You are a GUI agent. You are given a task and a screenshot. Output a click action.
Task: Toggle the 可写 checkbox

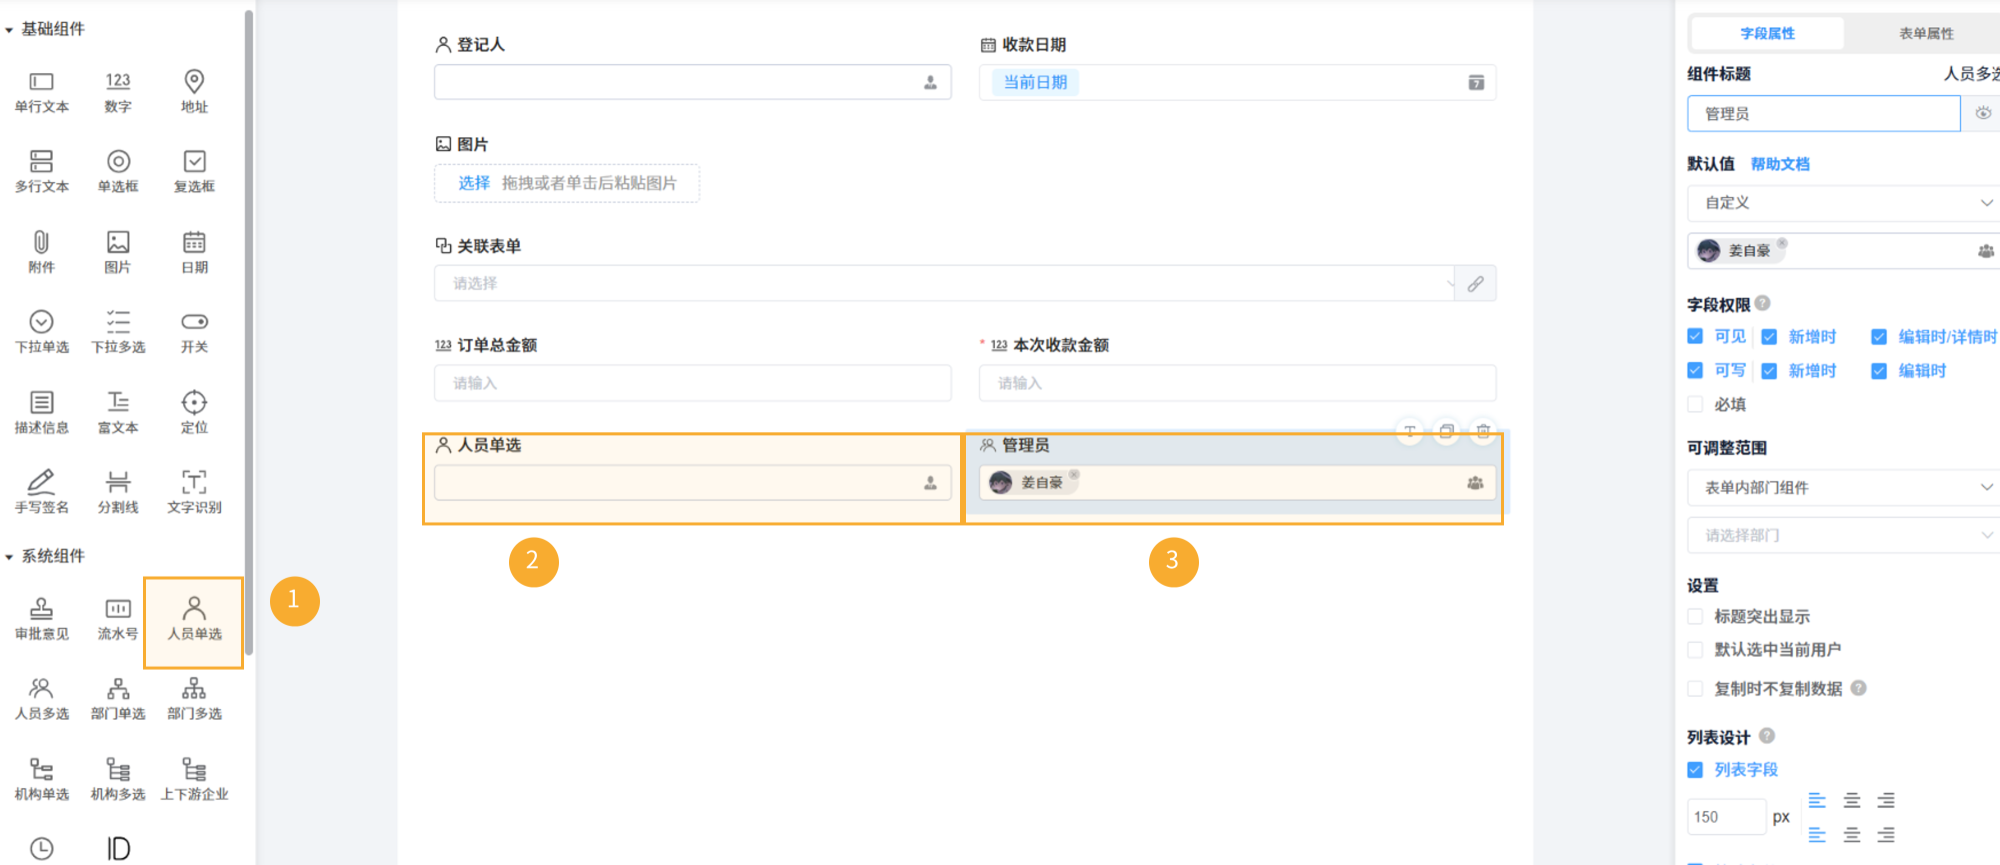1695,370
